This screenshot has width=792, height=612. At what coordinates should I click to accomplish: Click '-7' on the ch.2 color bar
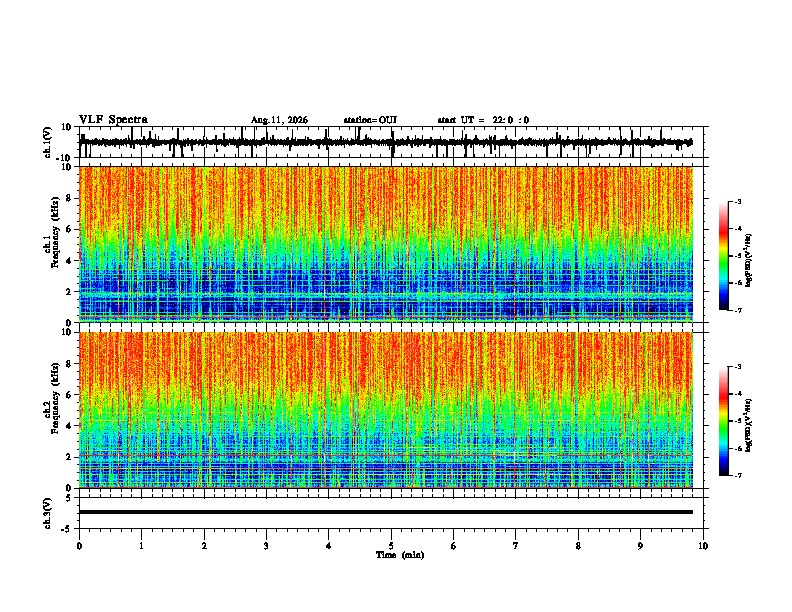(x=738, y=475)
